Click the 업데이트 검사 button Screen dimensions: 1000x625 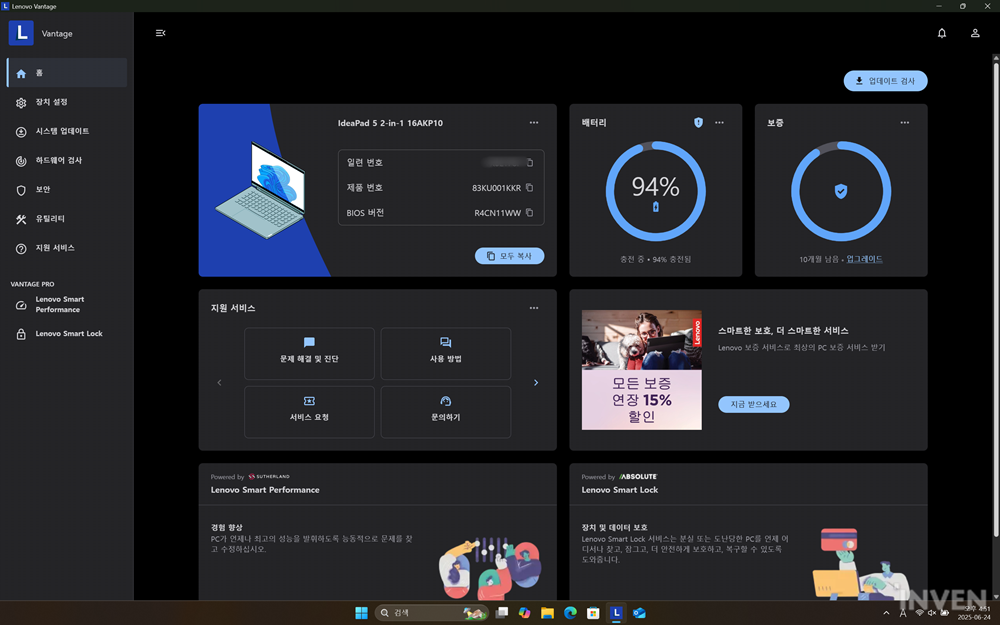[x=885, y=81]
